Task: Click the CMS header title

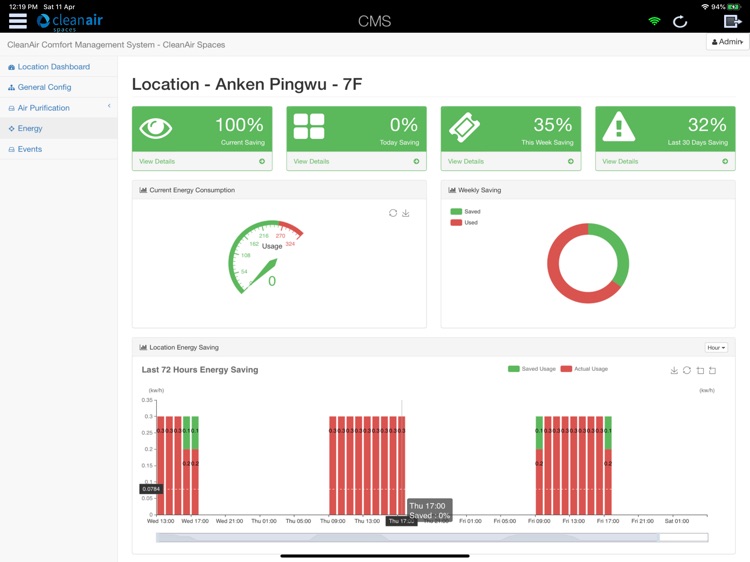Action: (x=375, y=21)
